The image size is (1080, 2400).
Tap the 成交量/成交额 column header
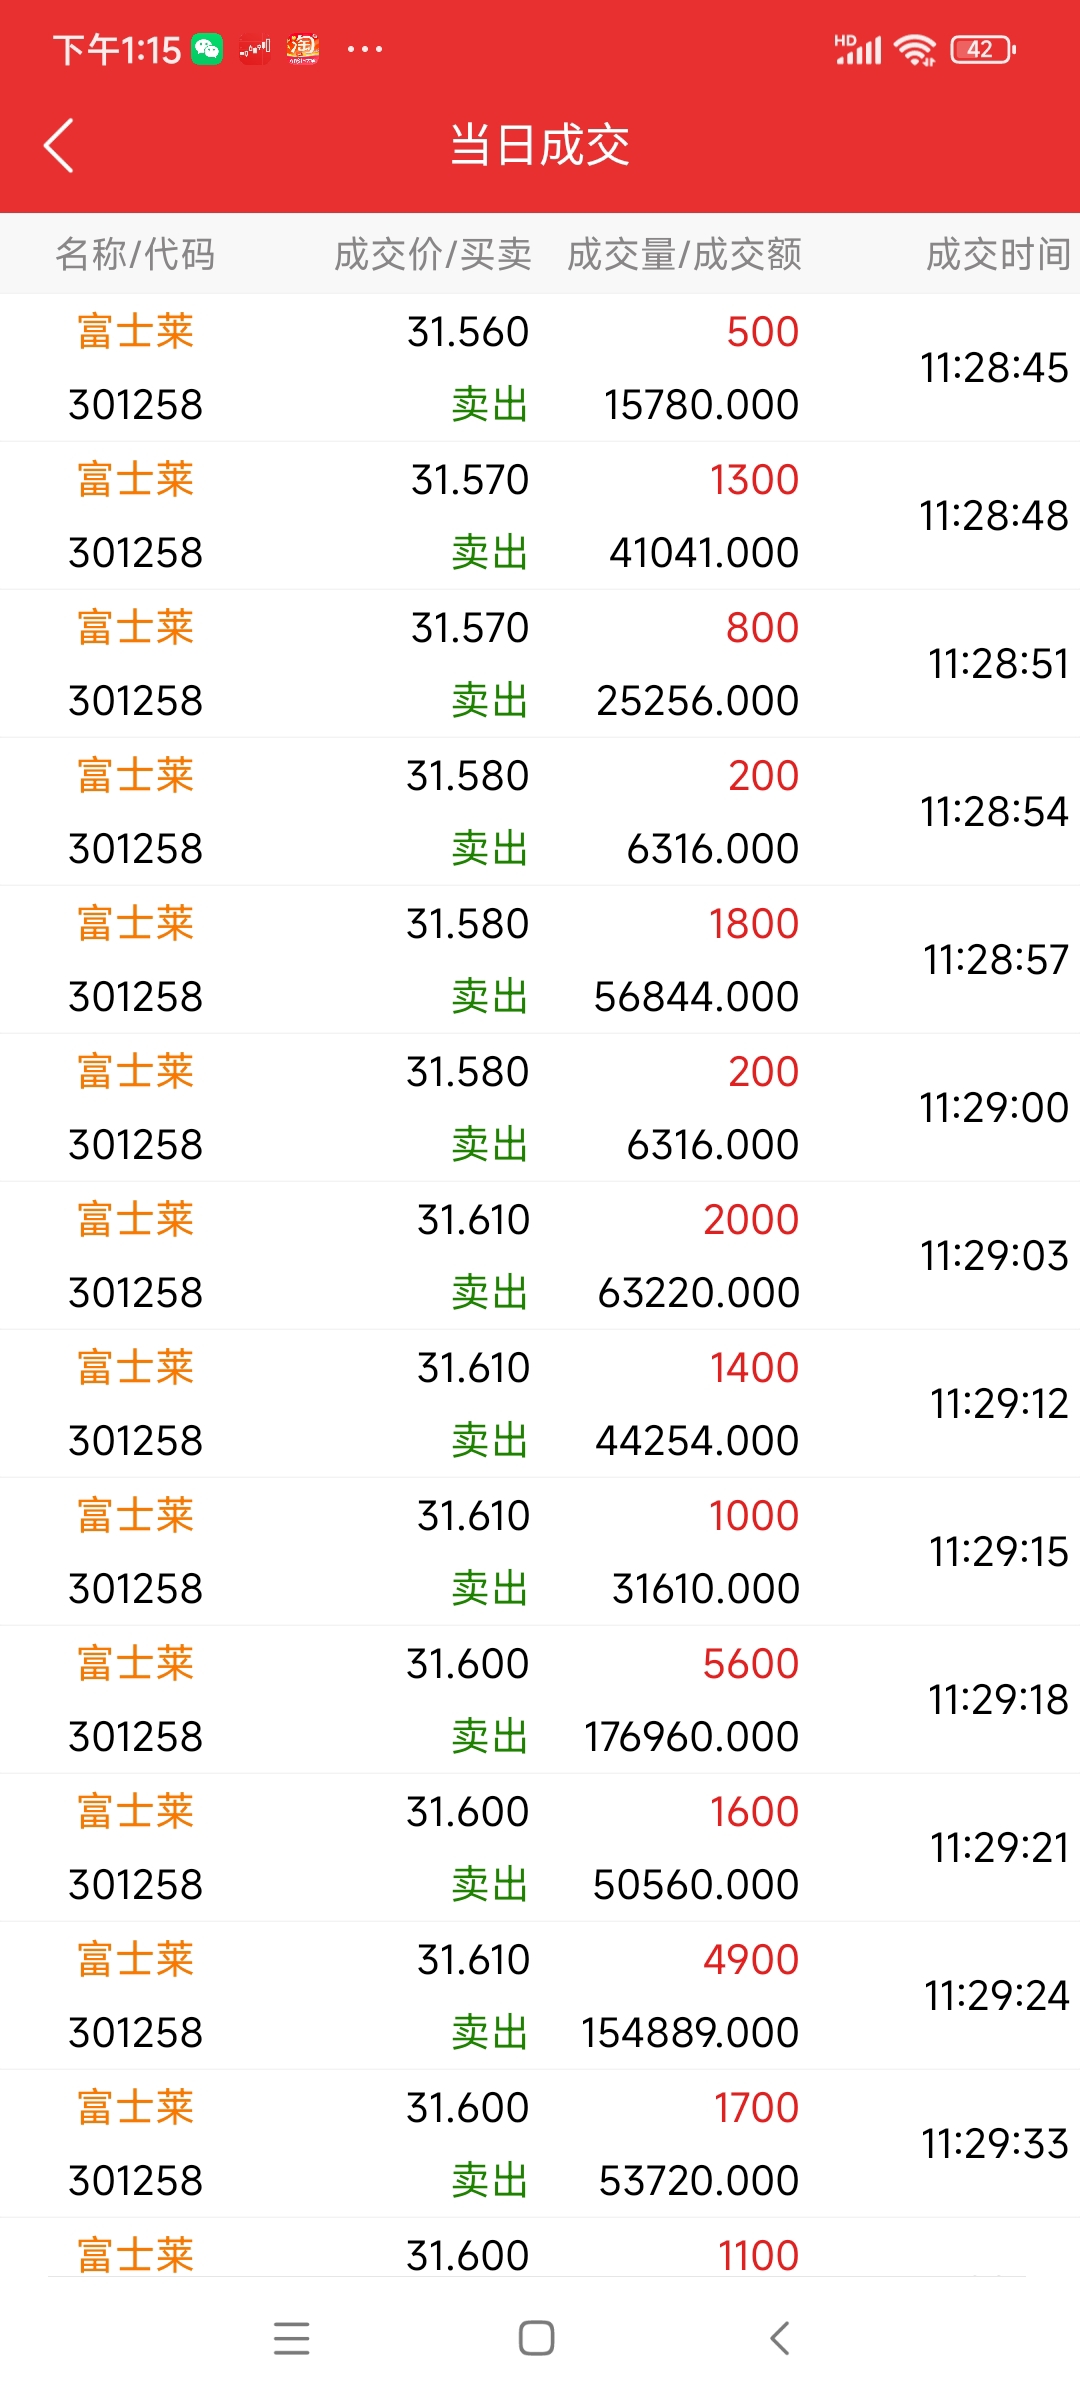tap(684, 254)
